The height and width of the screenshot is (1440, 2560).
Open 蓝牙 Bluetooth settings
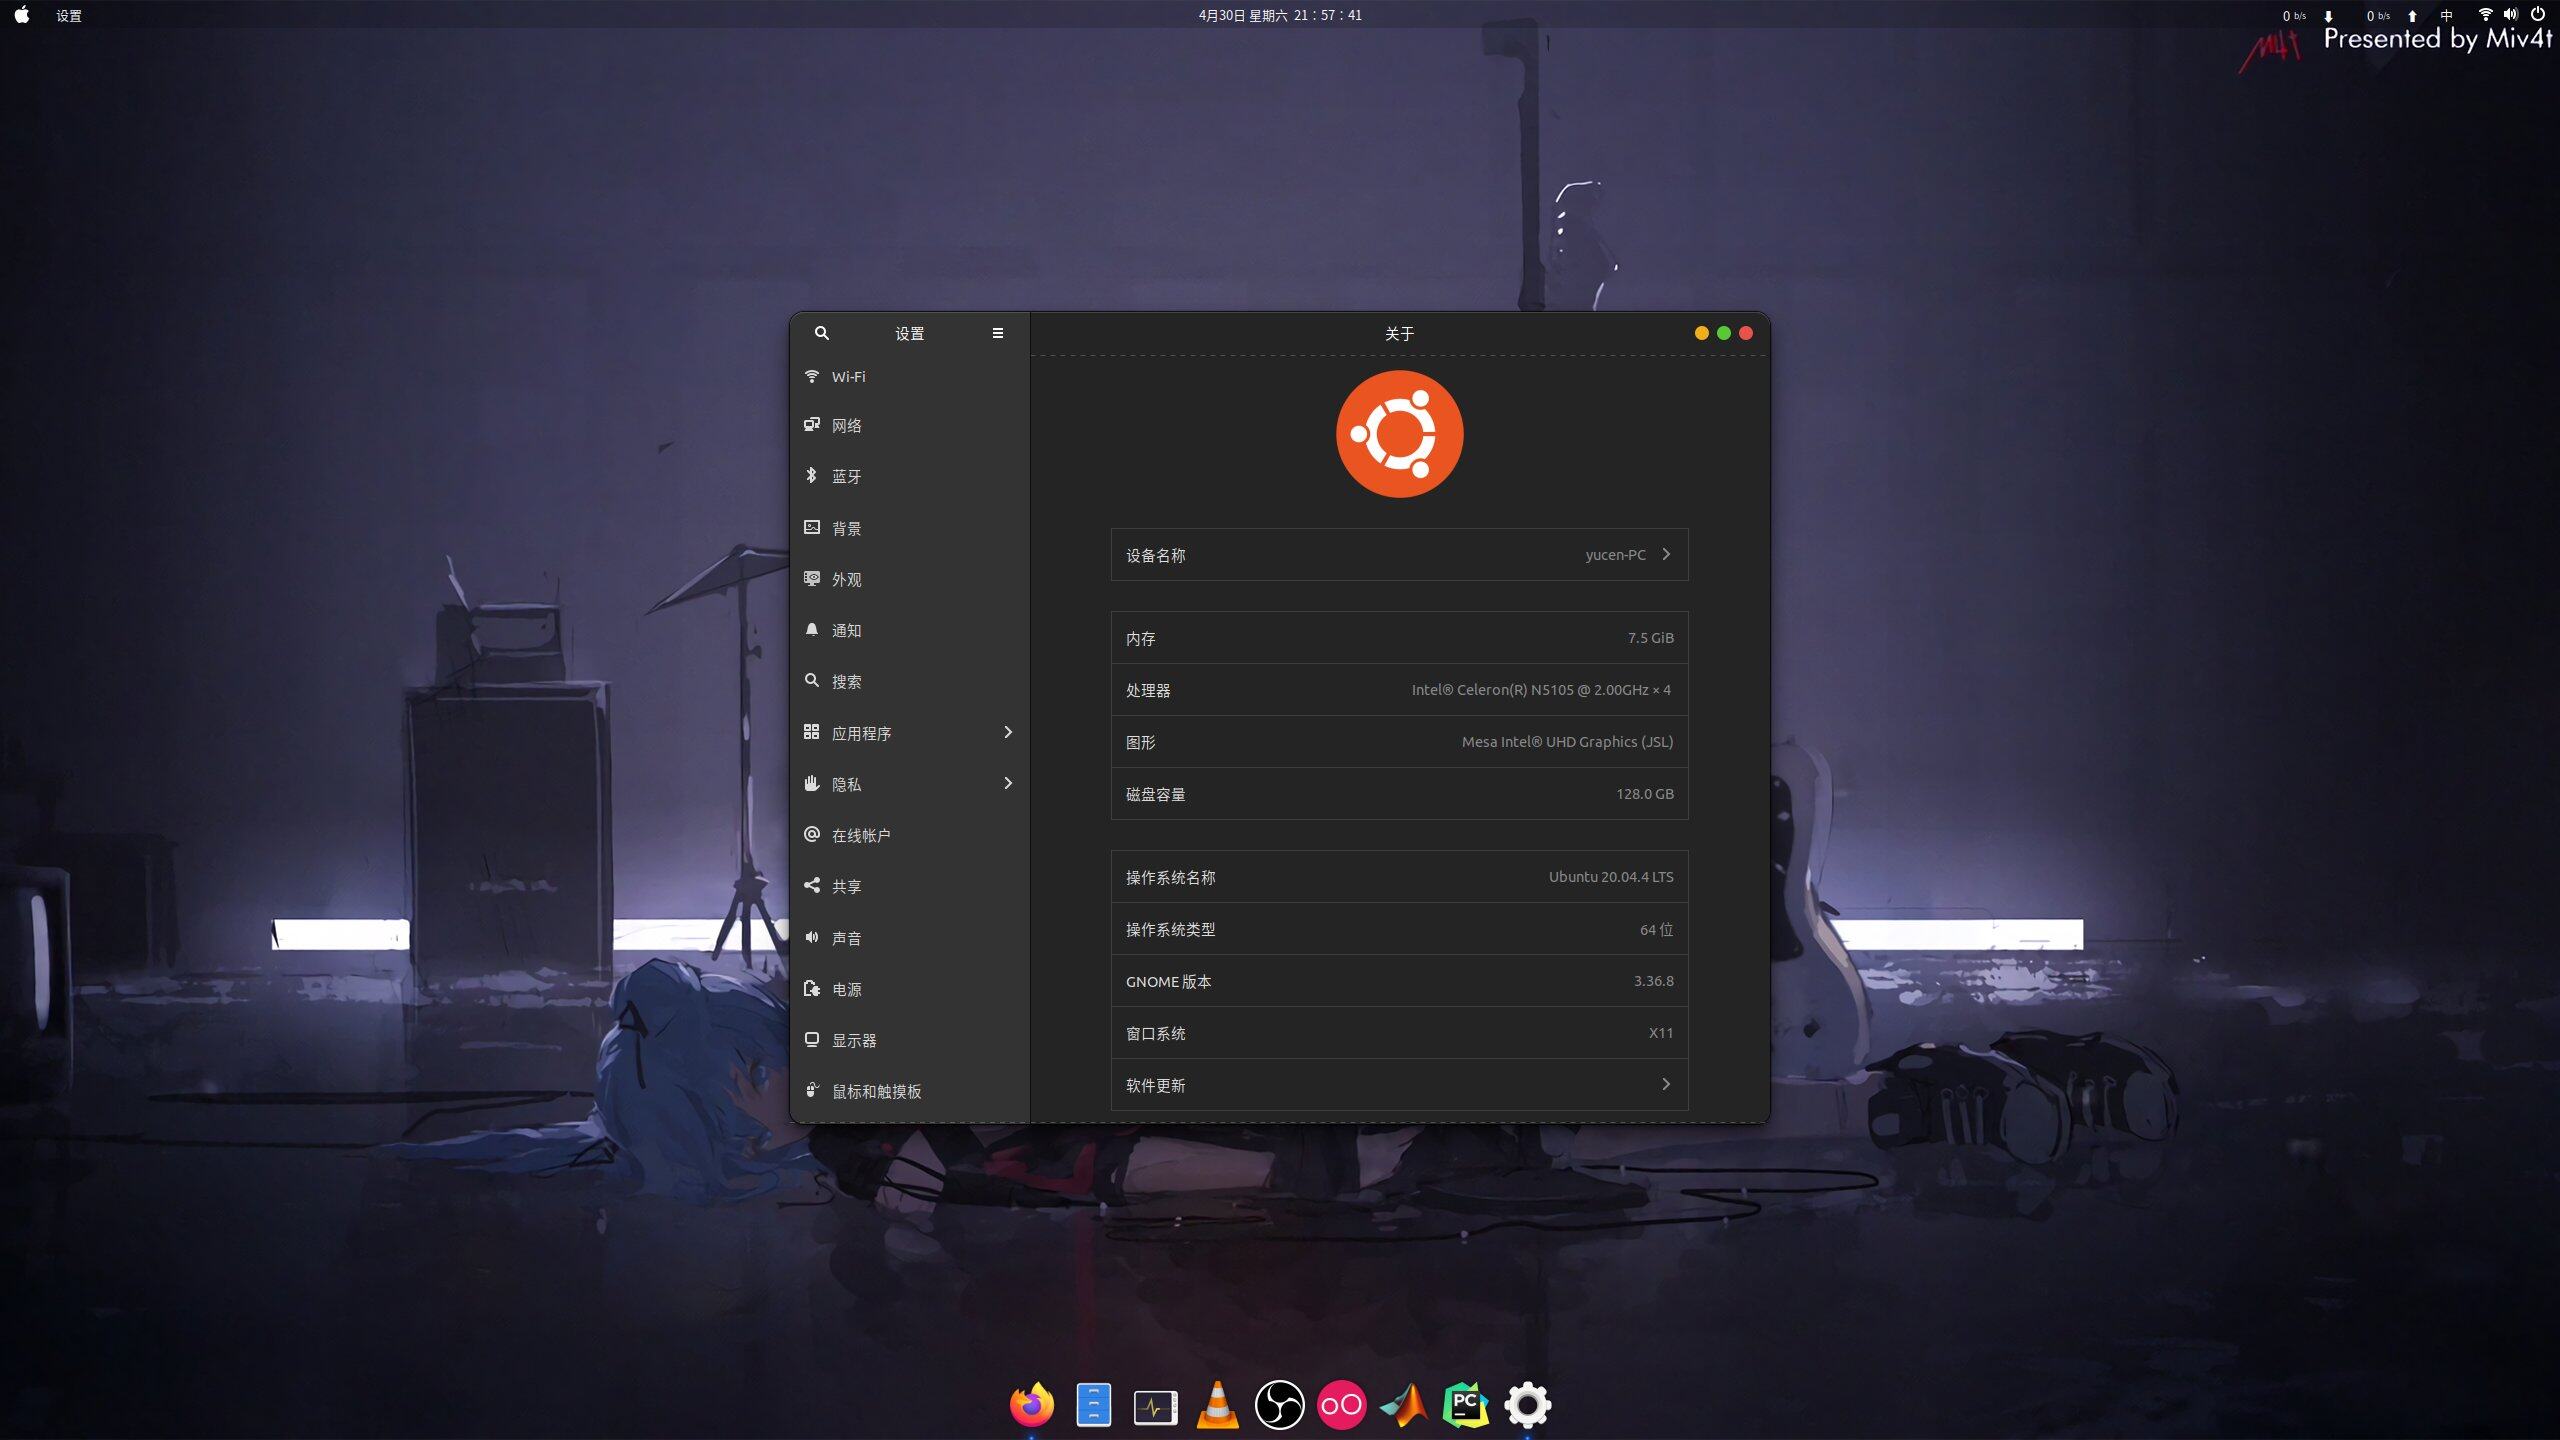[910, 477]
